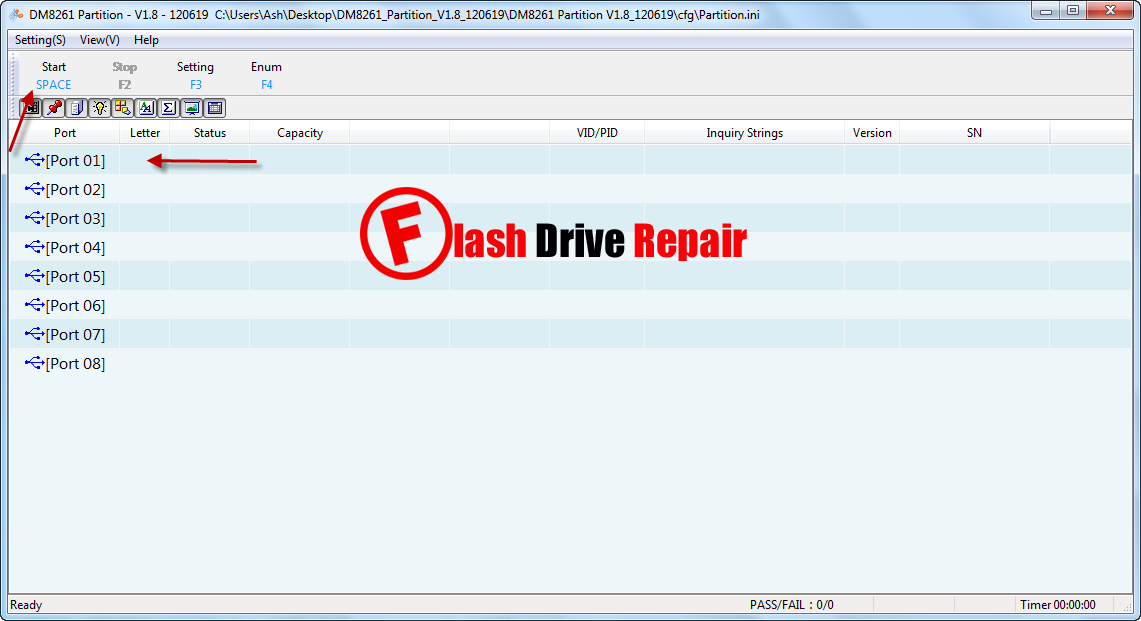Open Setting with the F3 button
The width and height of the screenshot is (1141, 621).
click(x=195, y=76)
